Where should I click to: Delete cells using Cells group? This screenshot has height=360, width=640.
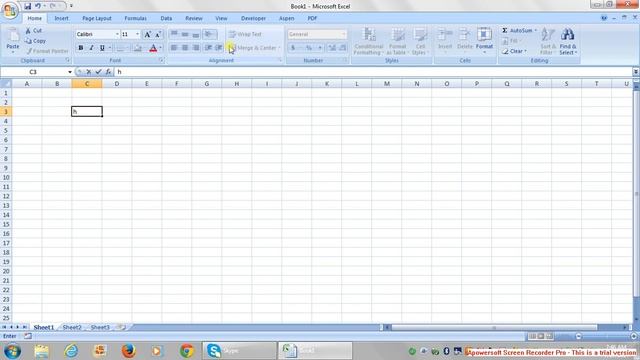point(464,40)
